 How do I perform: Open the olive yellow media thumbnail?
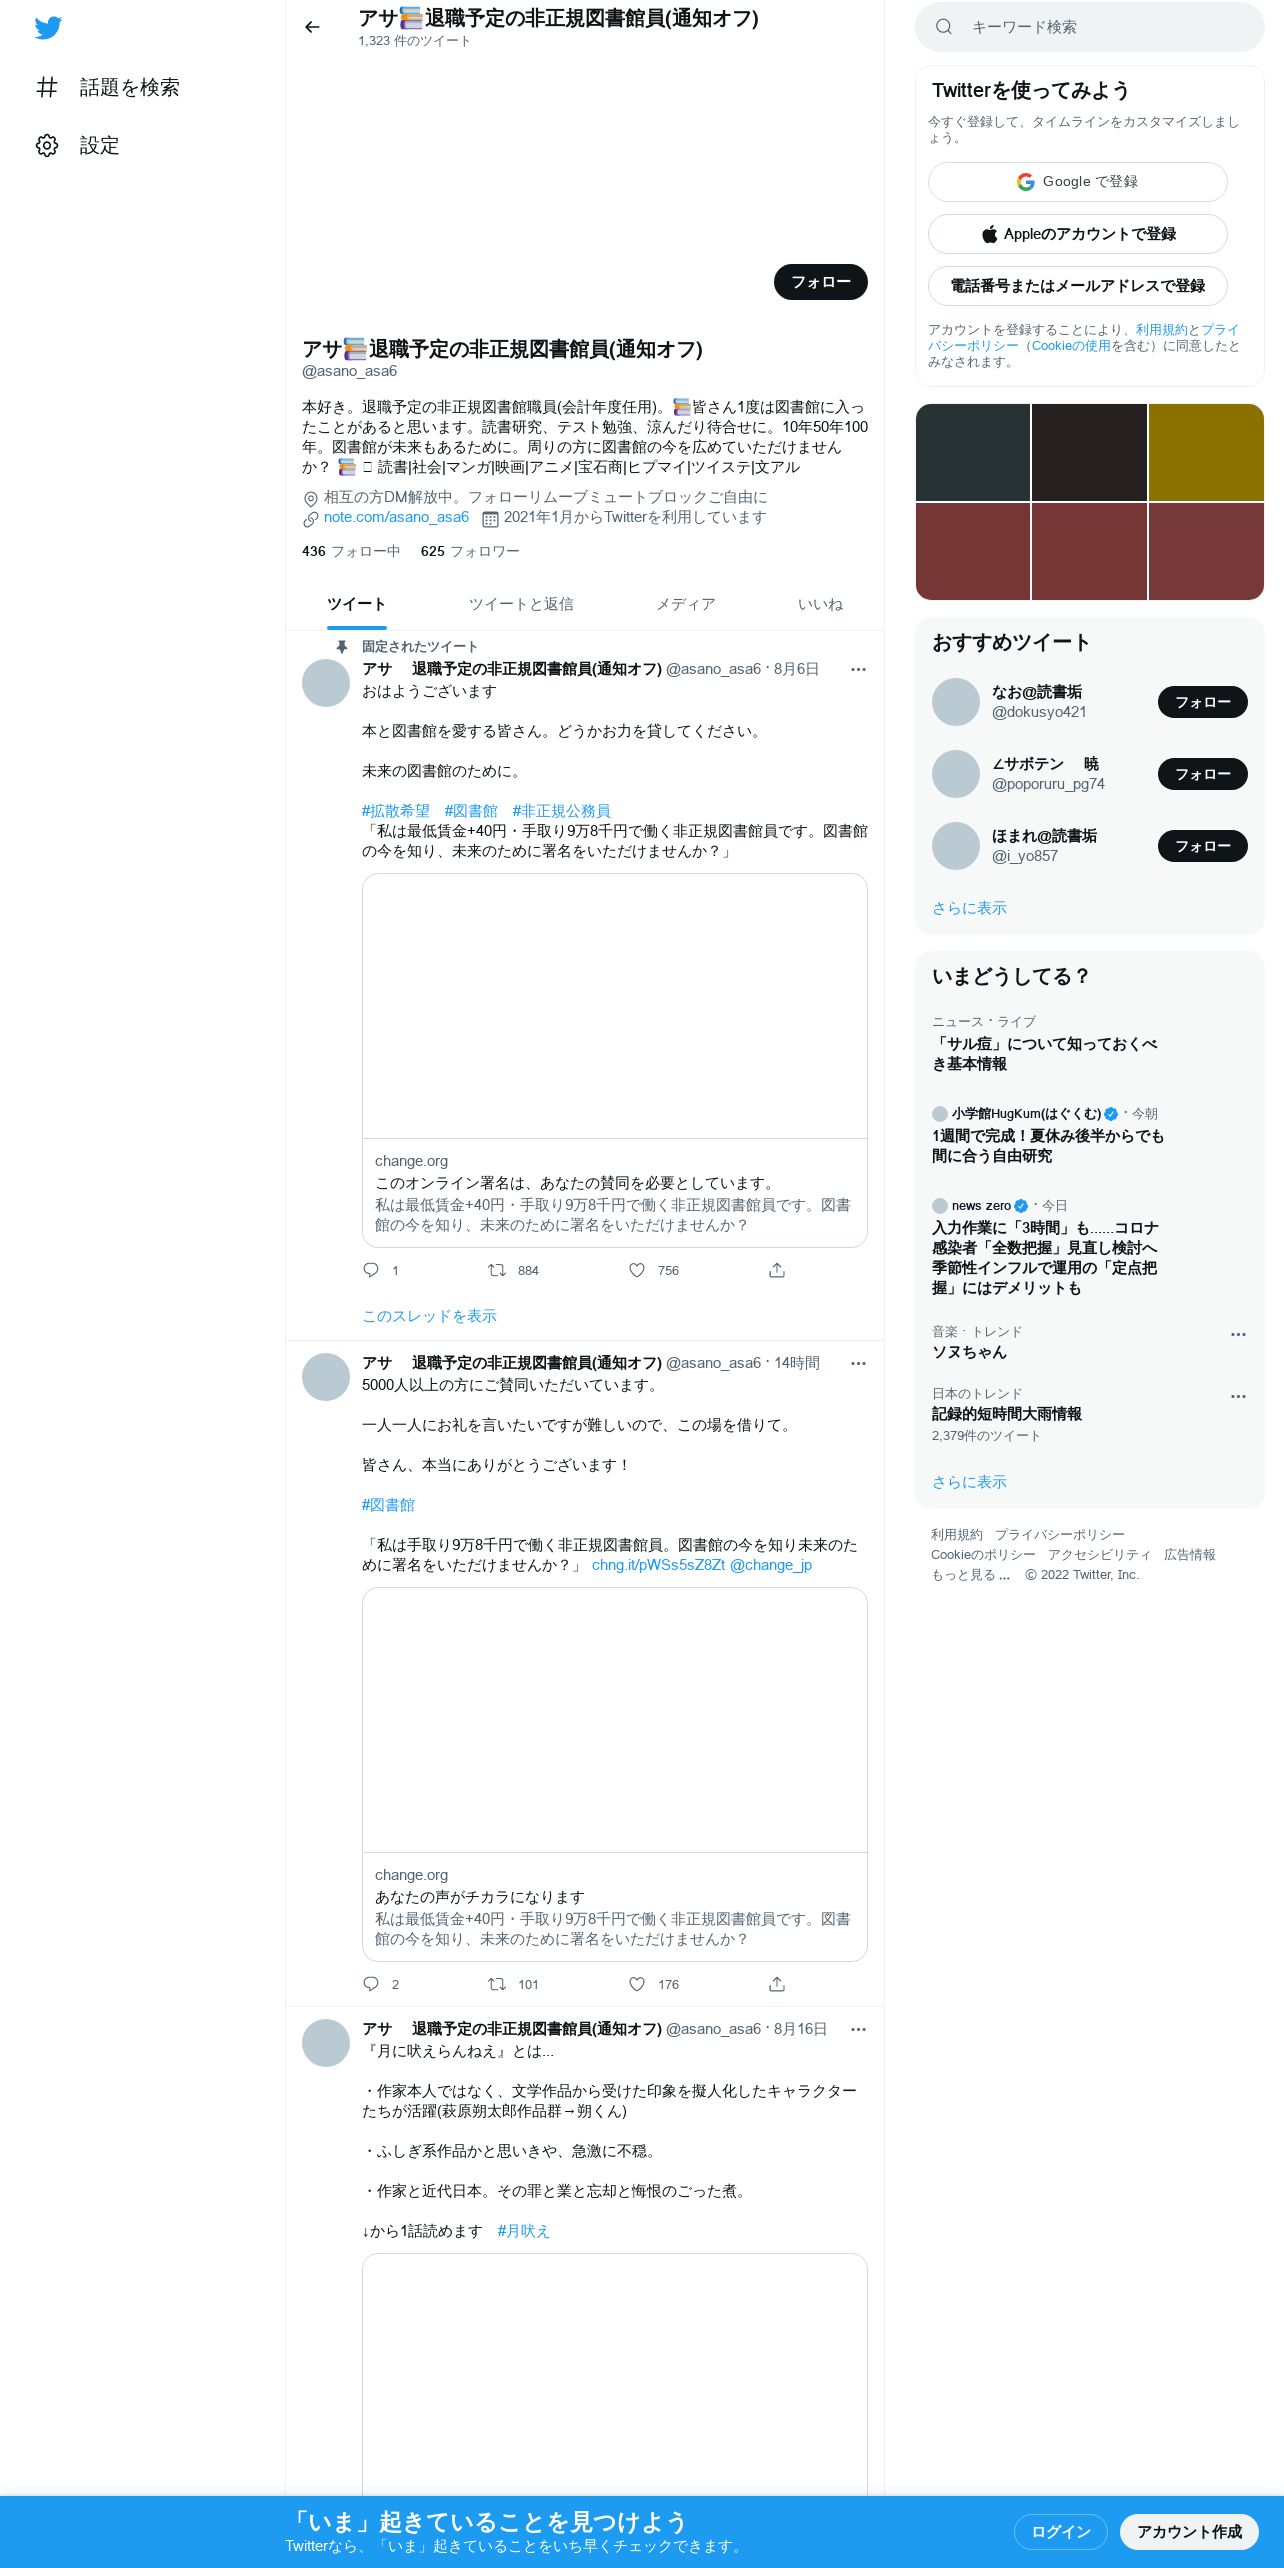[1206, 452]
